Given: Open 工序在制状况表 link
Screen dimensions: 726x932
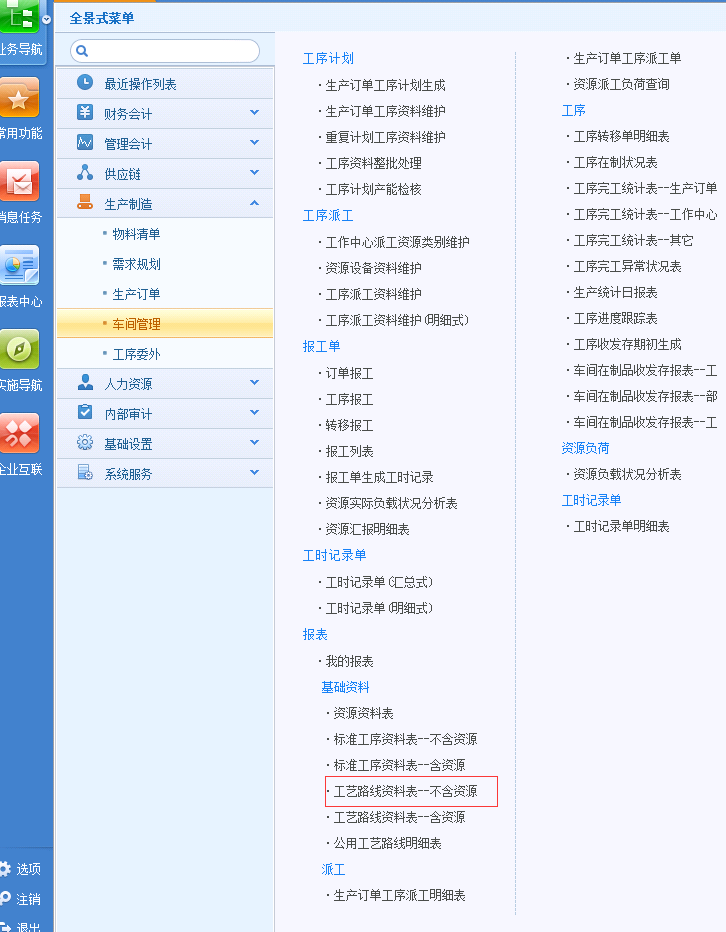Looking at the screenshot, I should click(x=615, y=162).
